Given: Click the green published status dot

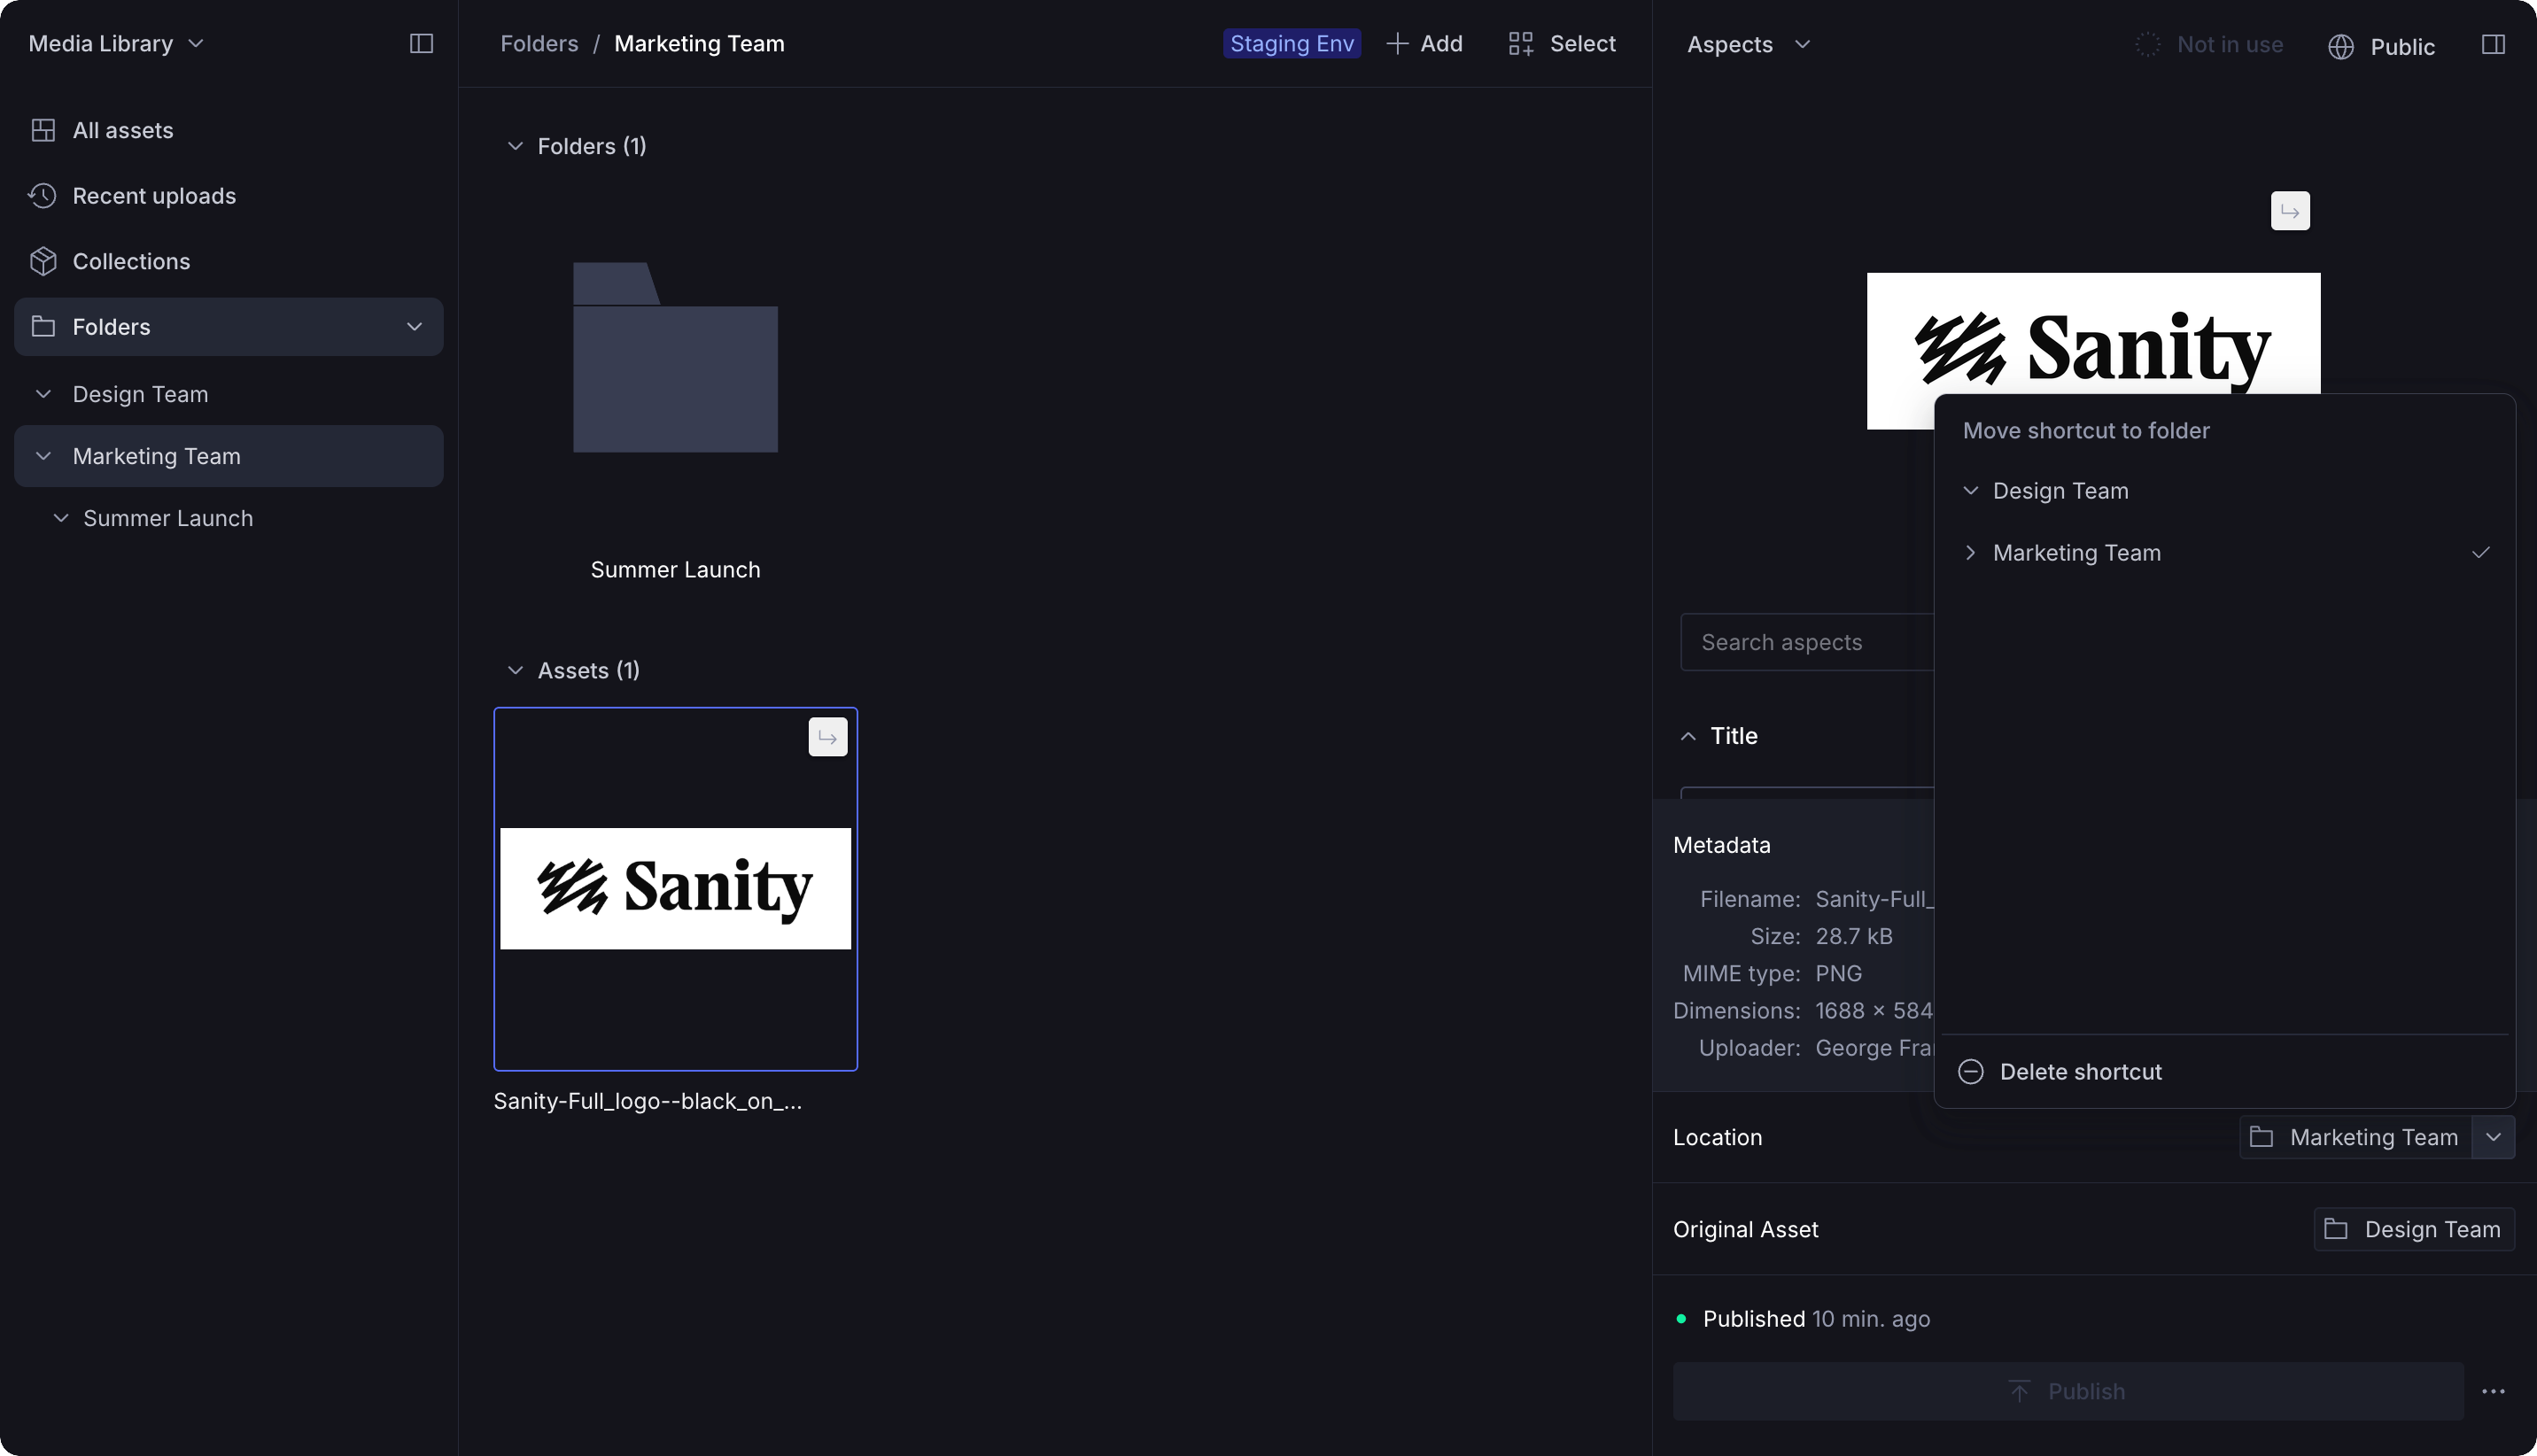Looking at the screenshot, I should [1681, 1320].
